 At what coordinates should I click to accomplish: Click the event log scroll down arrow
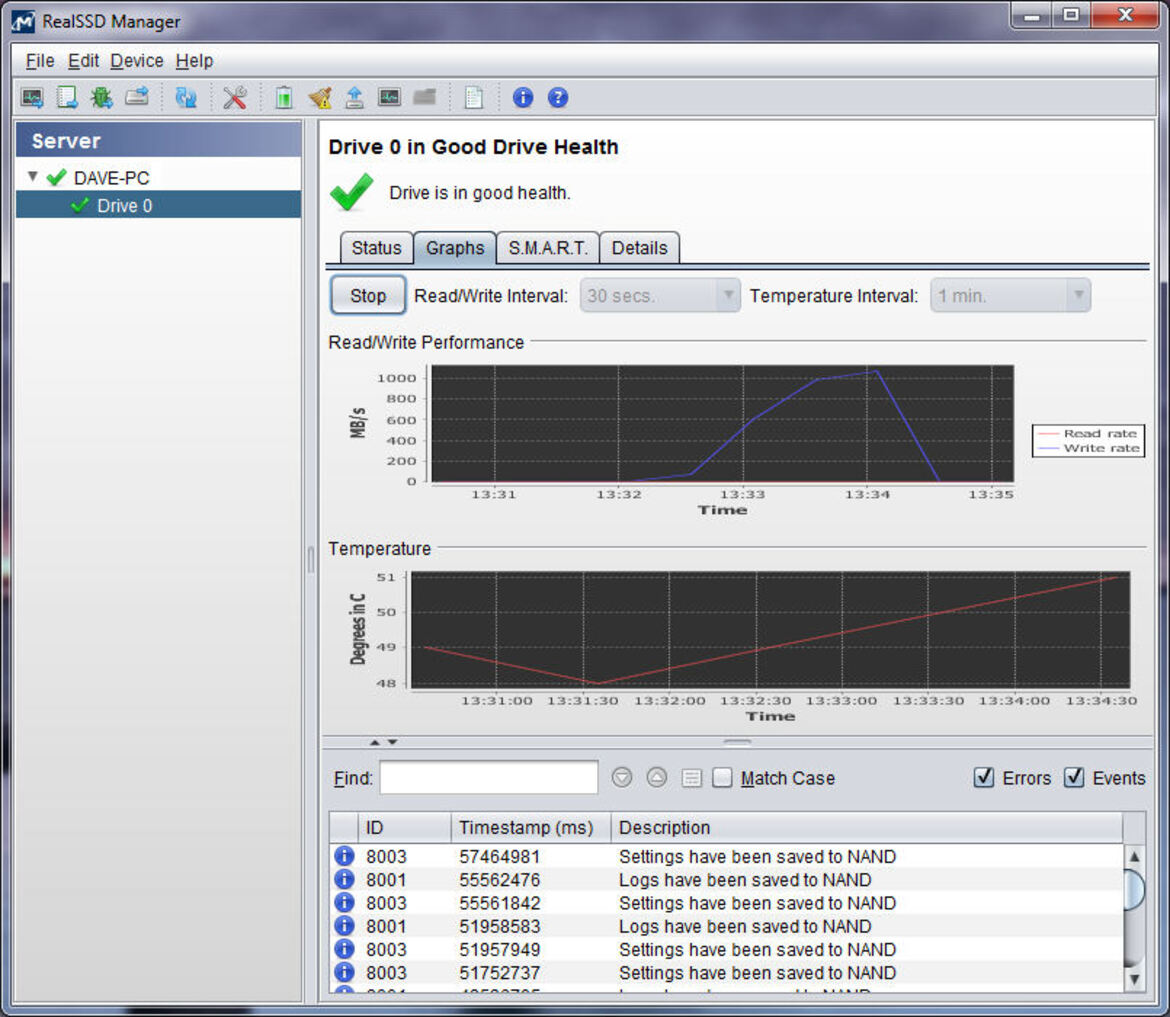point(1133,978)
